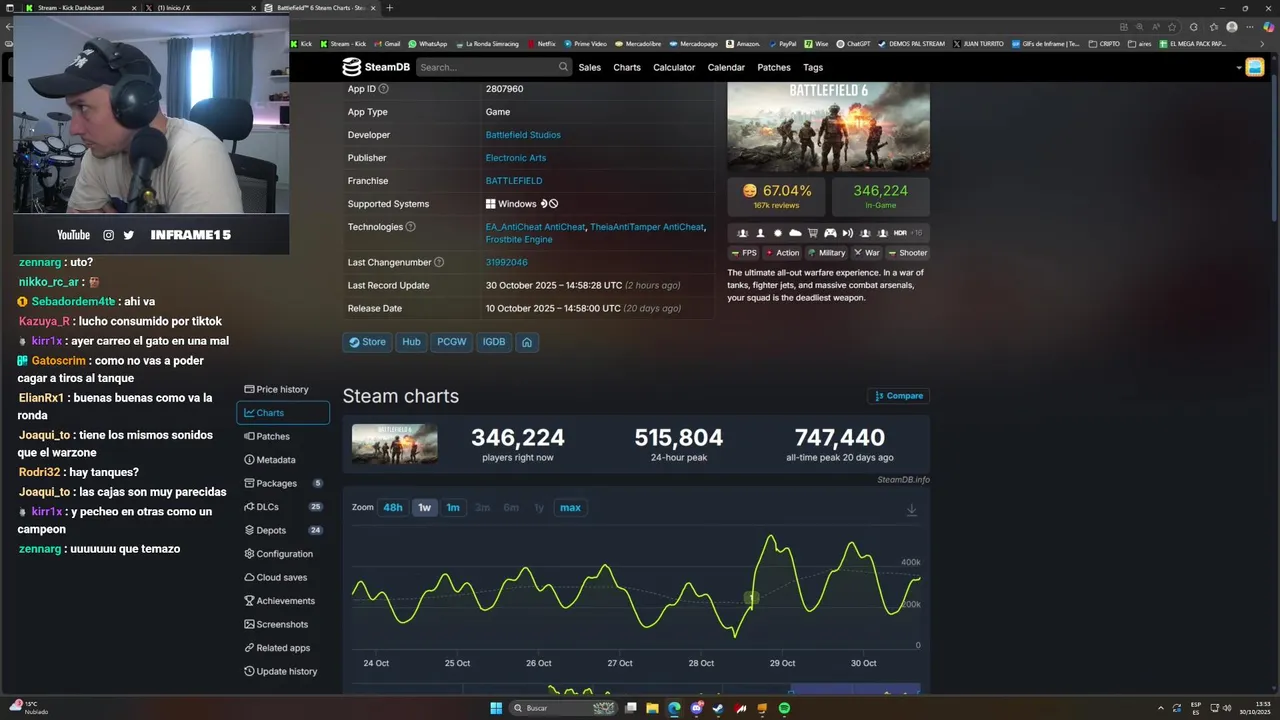Click the controller support feature icon
This screenshot has width=1280, height=720.
(830, 233)
